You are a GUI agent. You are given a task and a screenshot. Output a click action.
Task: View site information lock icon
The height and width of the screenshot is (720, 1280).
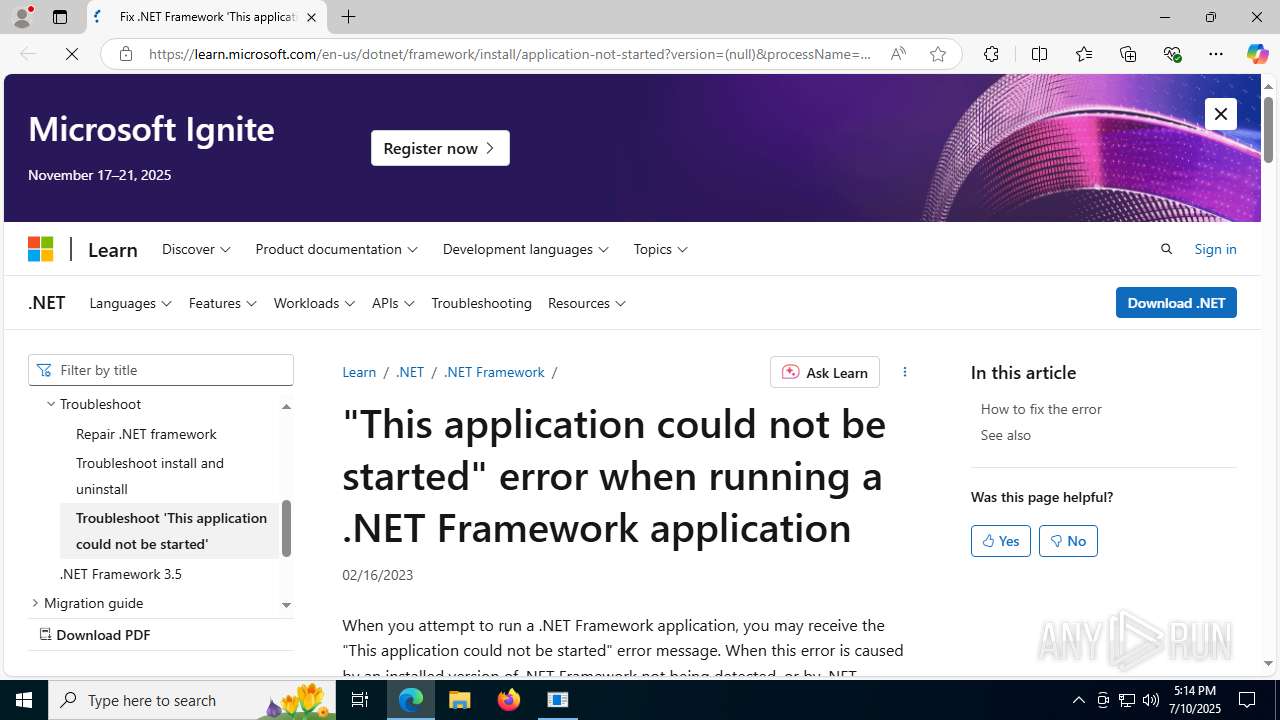[126, 54]
